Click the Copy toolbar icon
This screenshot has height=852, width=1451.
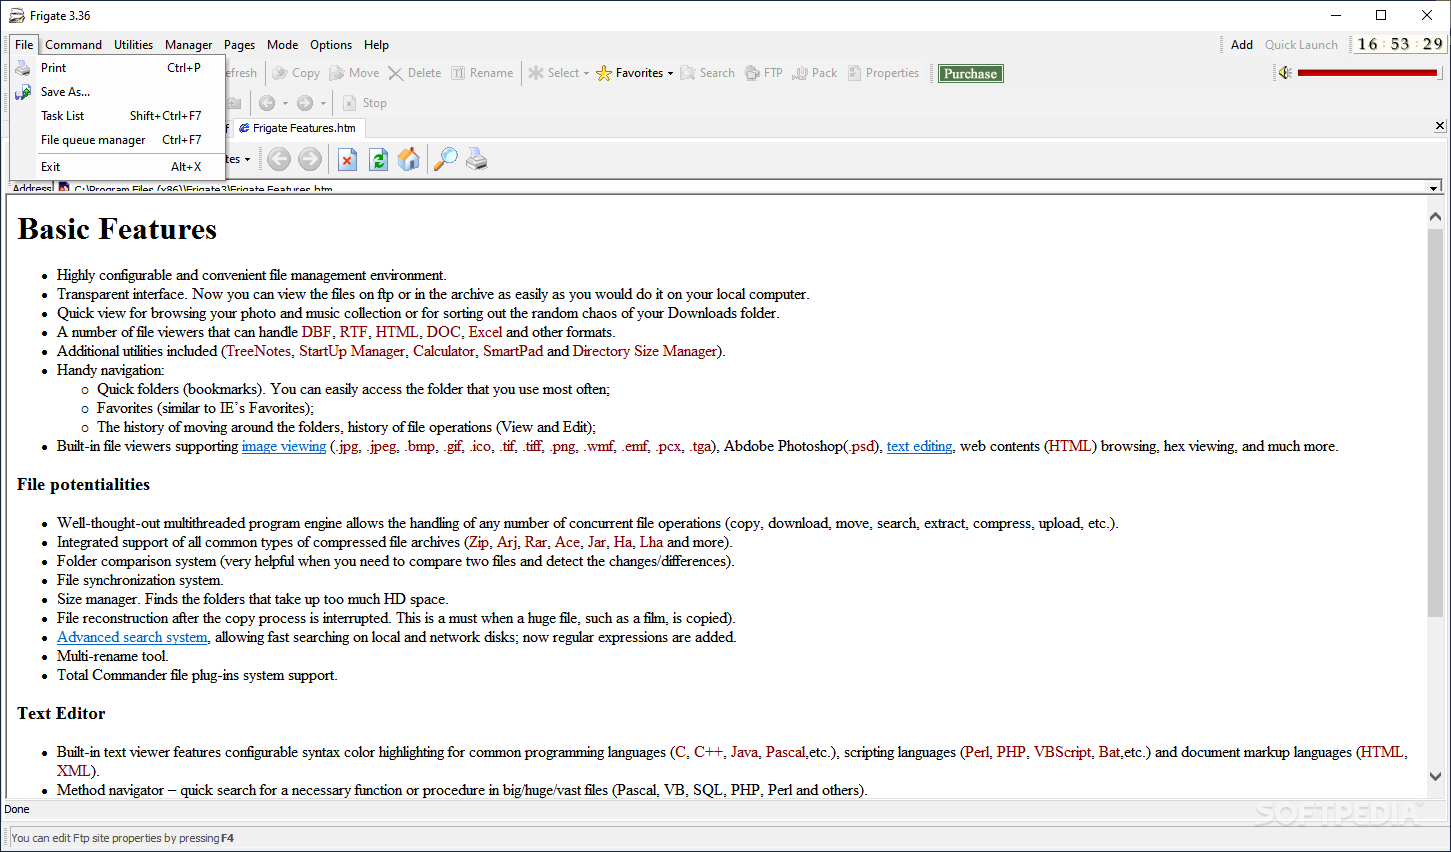pos(280,73)
